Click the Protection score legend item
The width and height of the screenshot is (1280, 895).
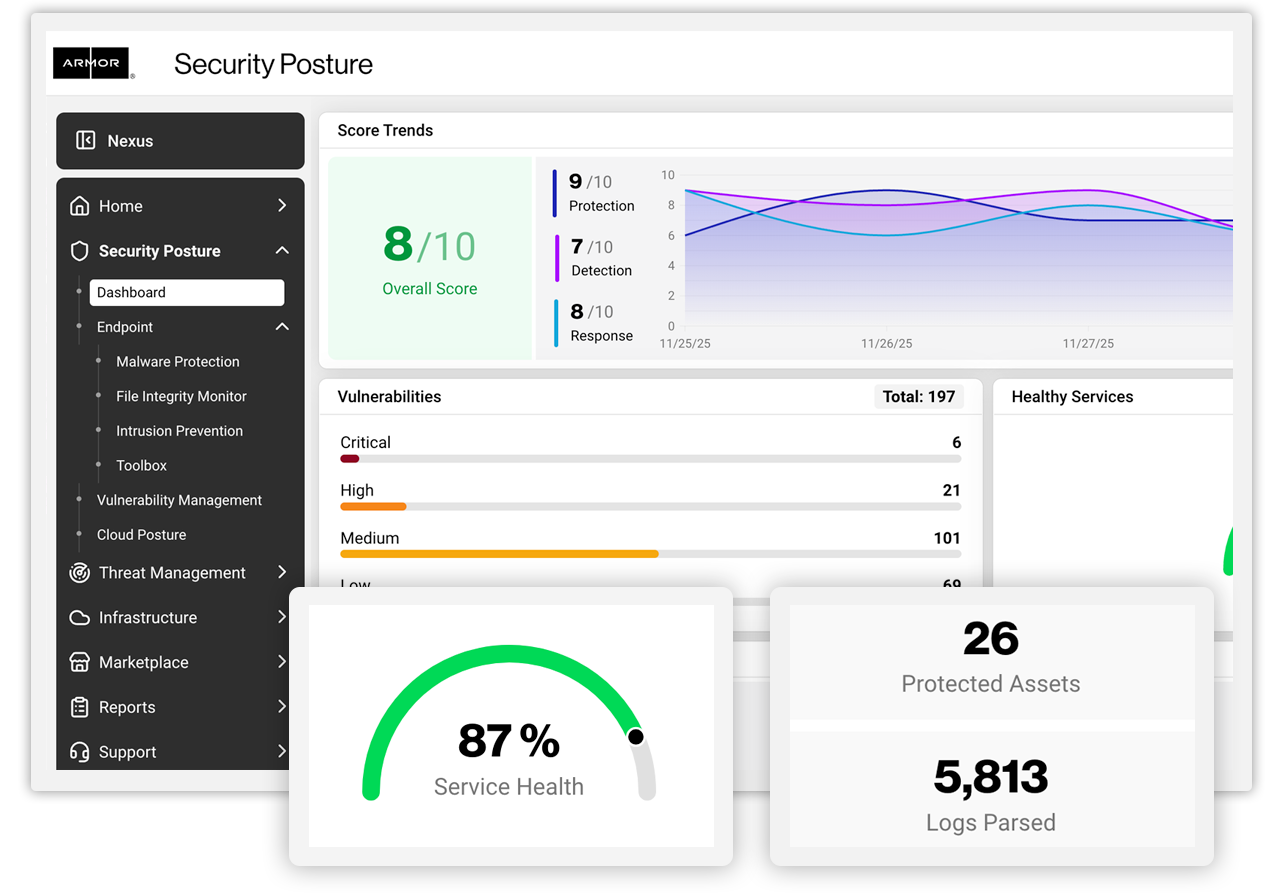click(x=595, y=193)
